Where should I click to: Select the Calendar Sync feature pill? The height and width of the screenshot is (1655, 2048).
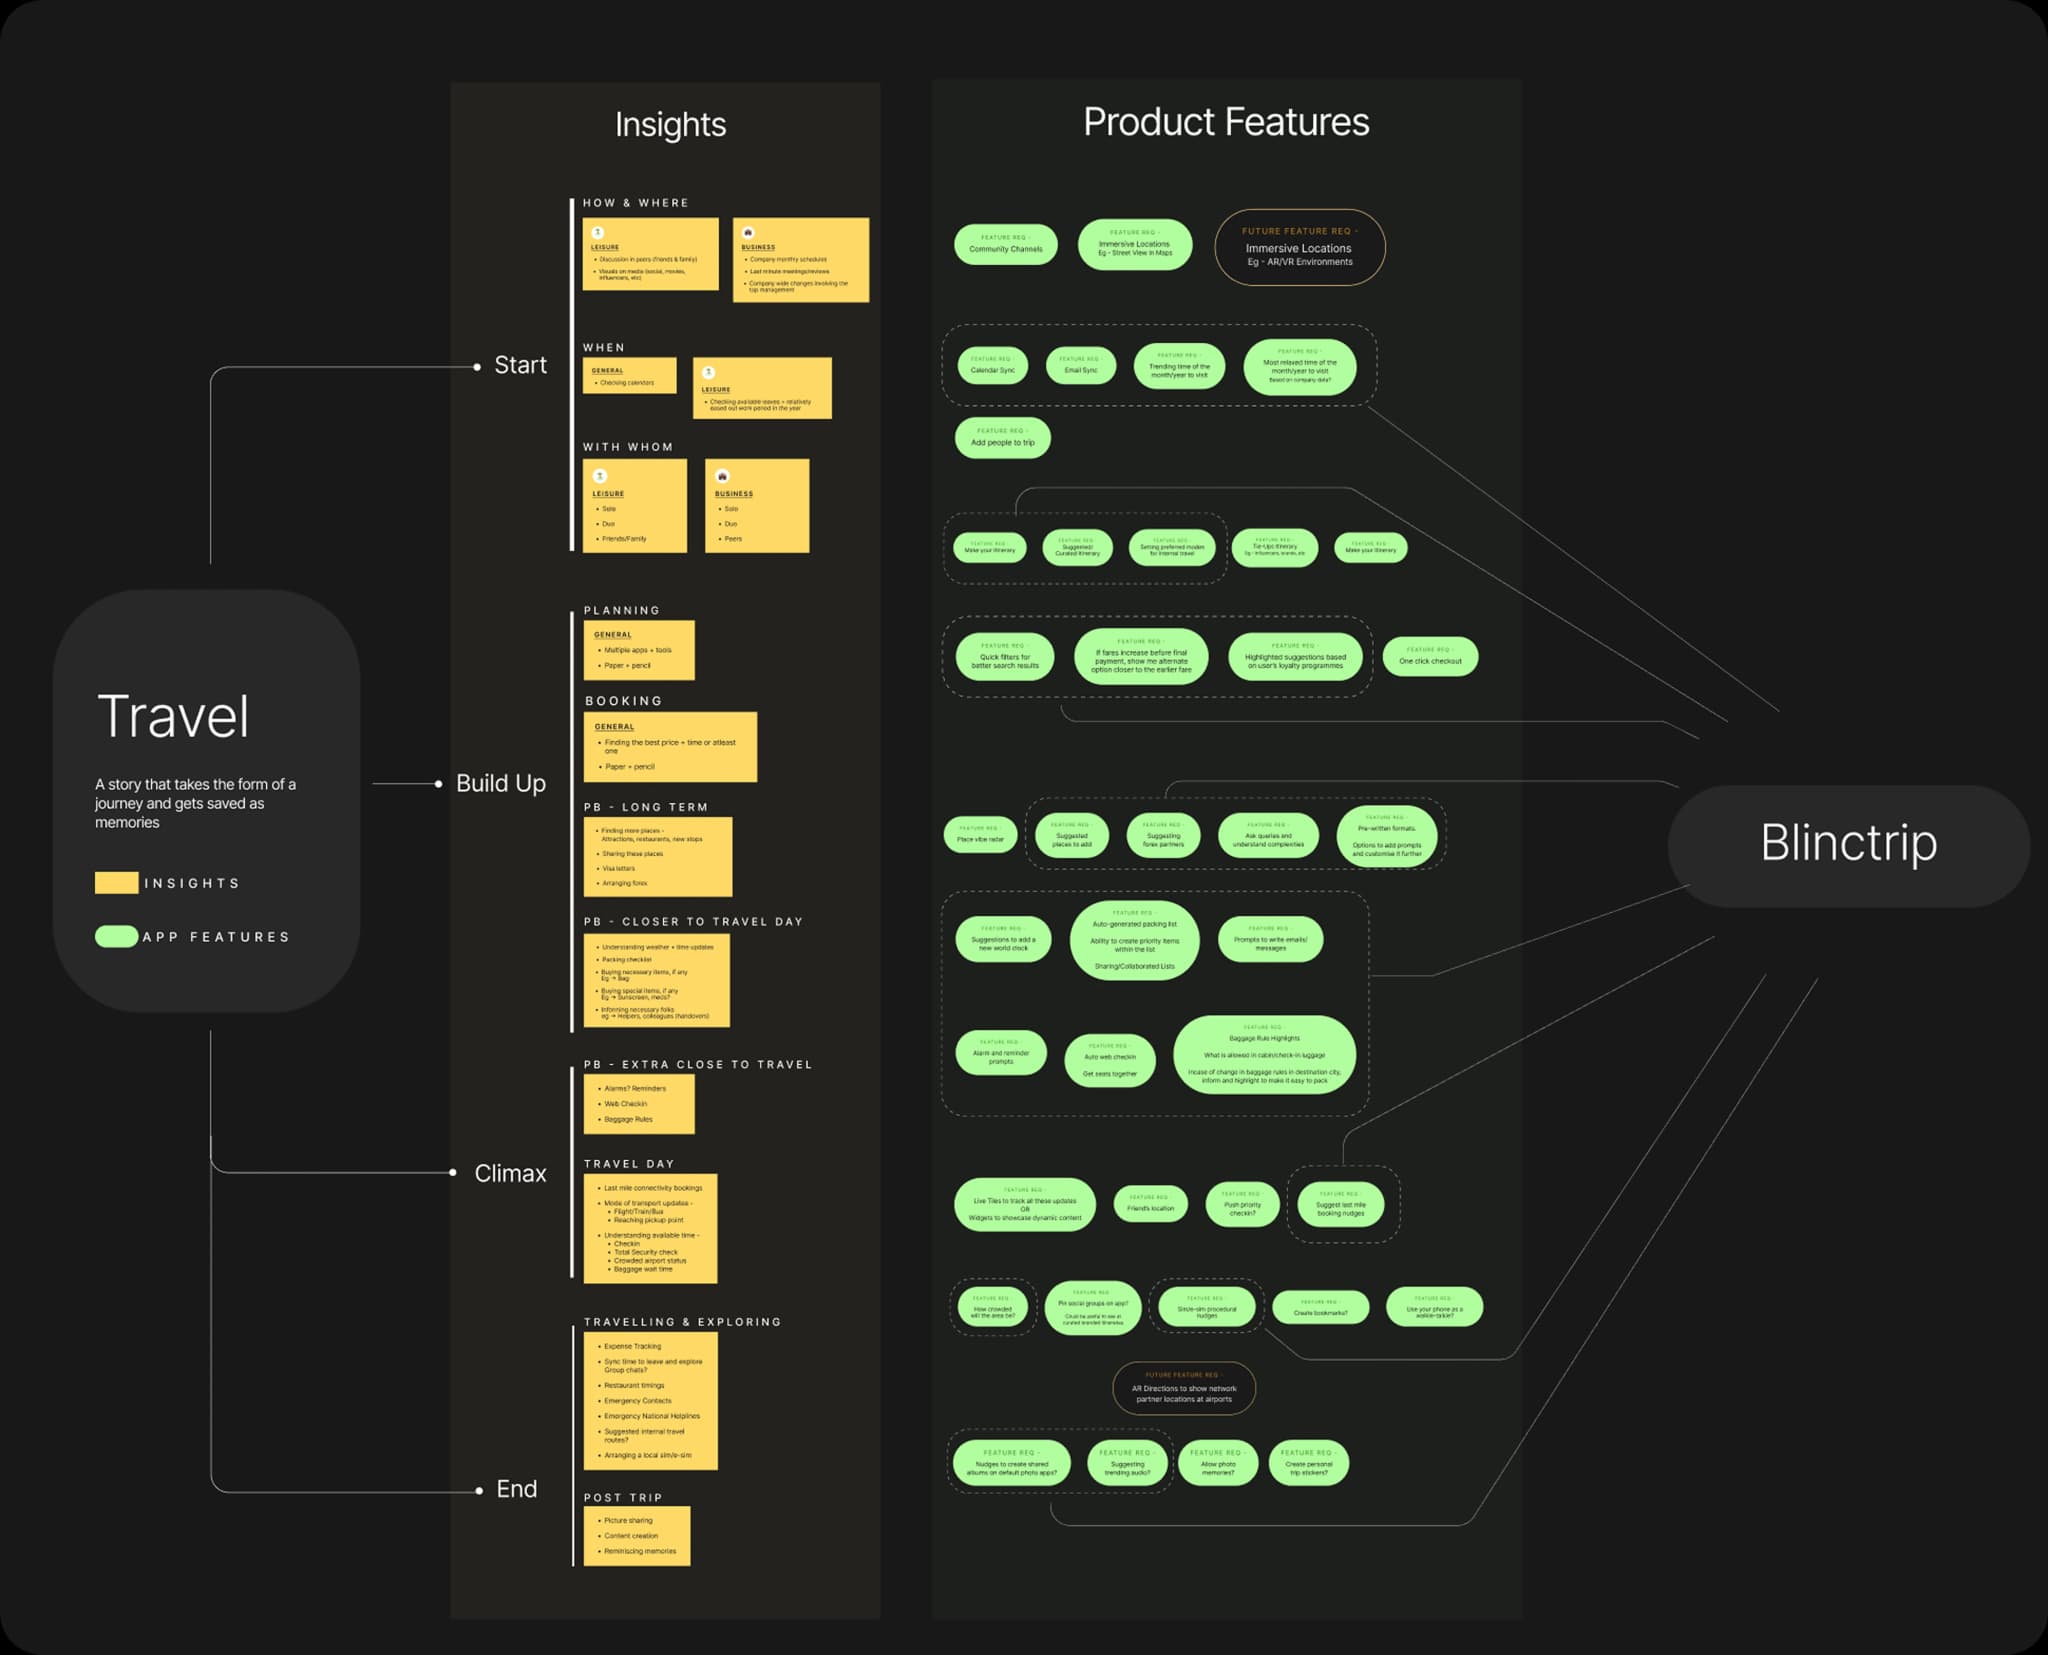click(x=993, y=366)
